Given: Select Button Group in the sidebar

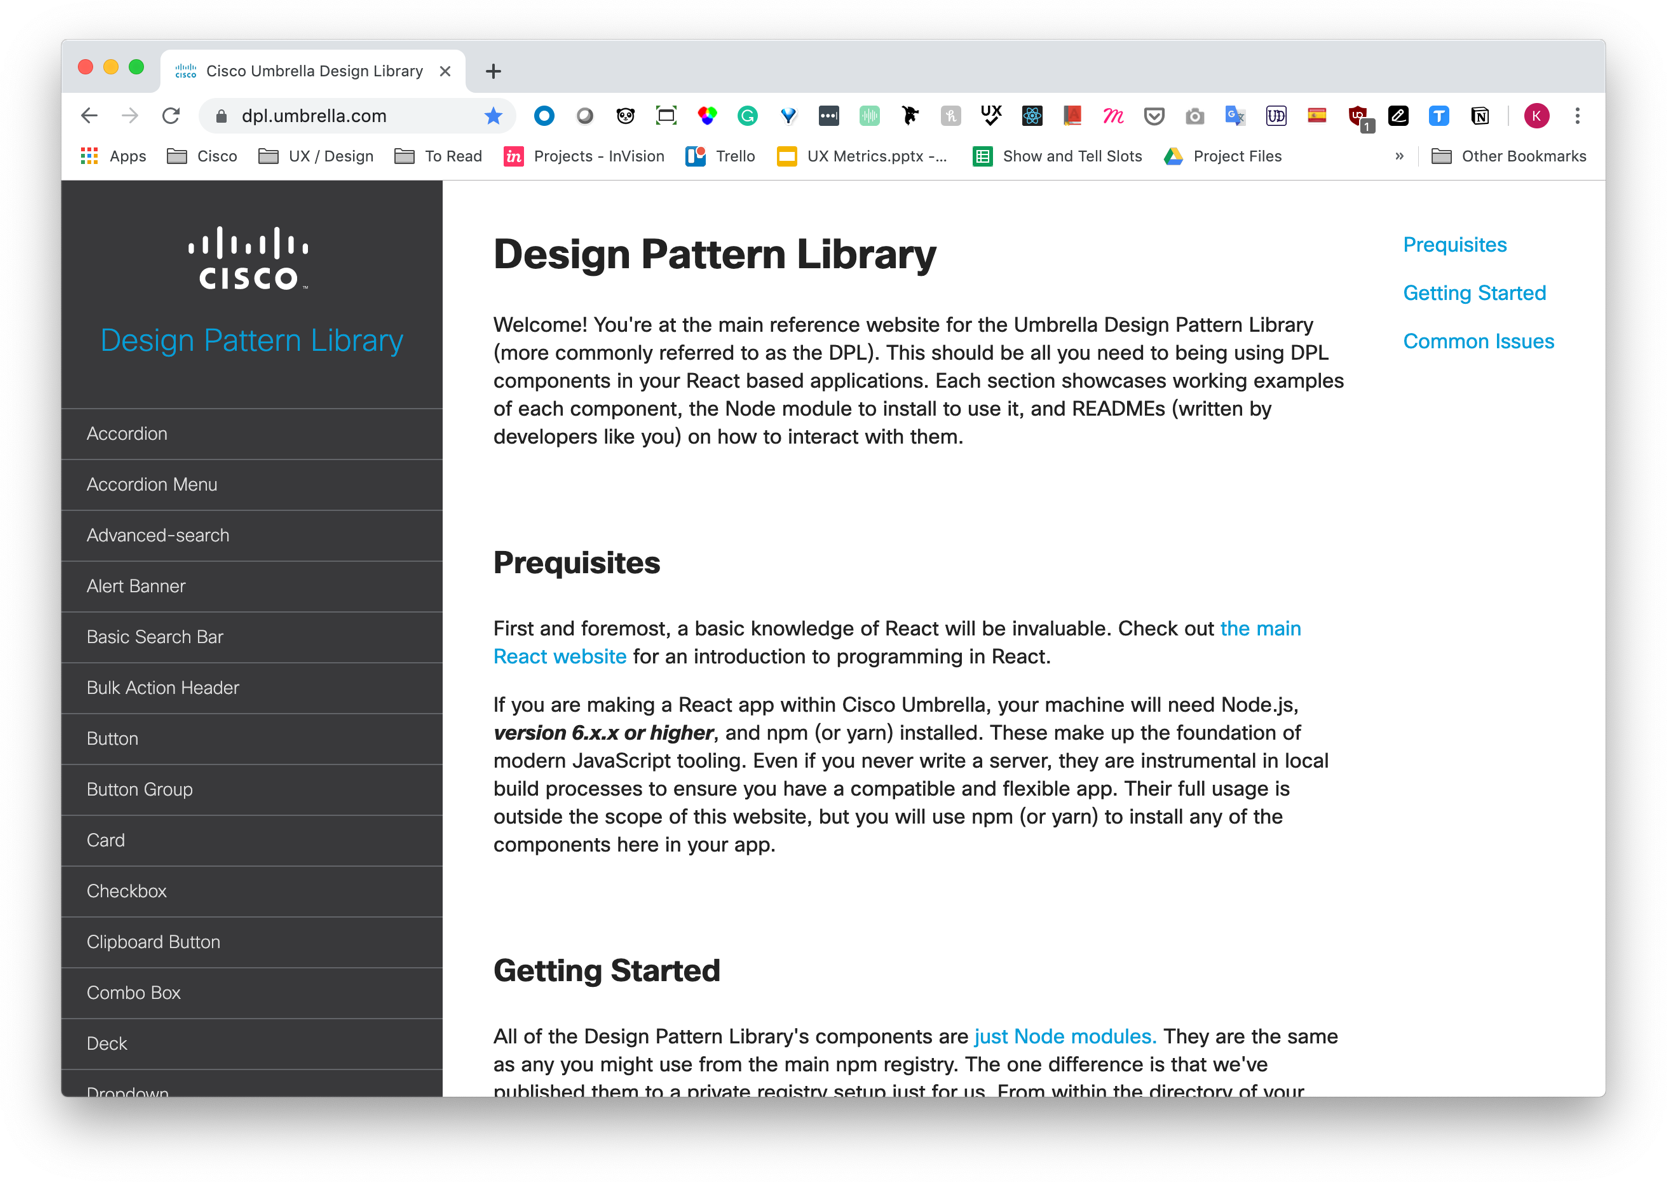Looking at the screenshot, I should point(252,790).
